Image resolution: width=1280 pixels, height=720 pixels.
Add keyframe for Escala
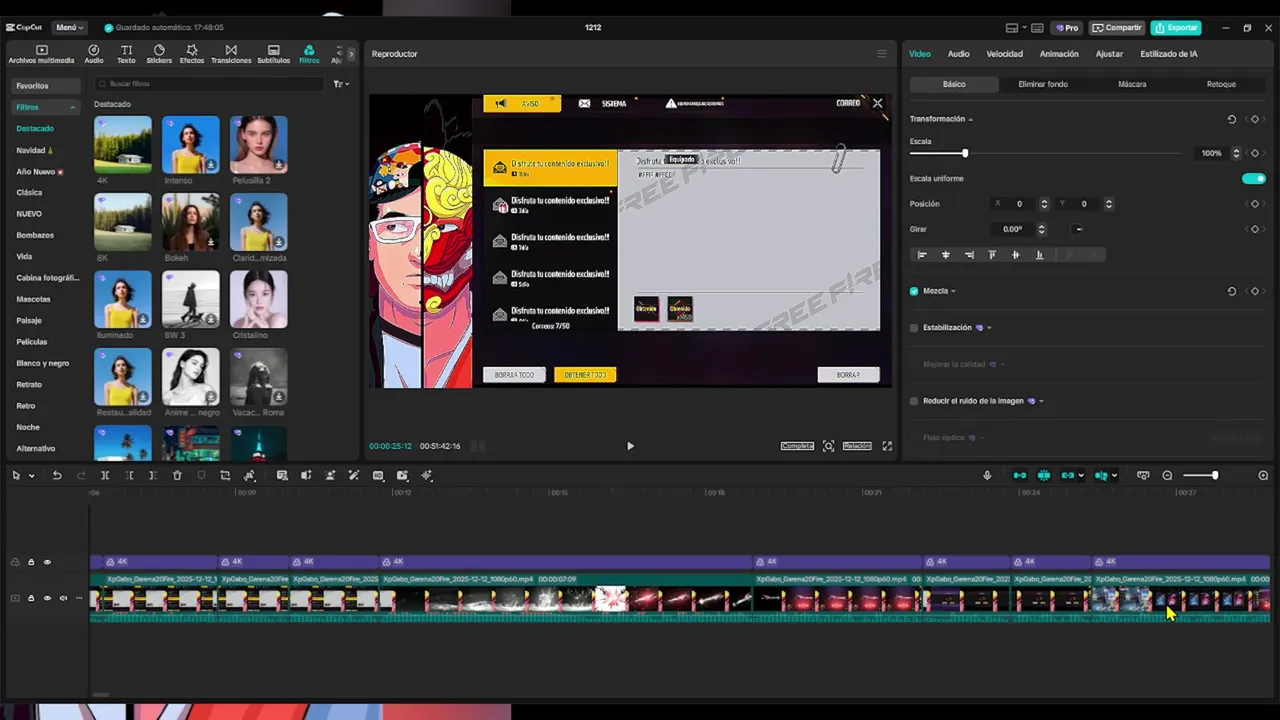pyautogui.click(x=1255, y=153)
